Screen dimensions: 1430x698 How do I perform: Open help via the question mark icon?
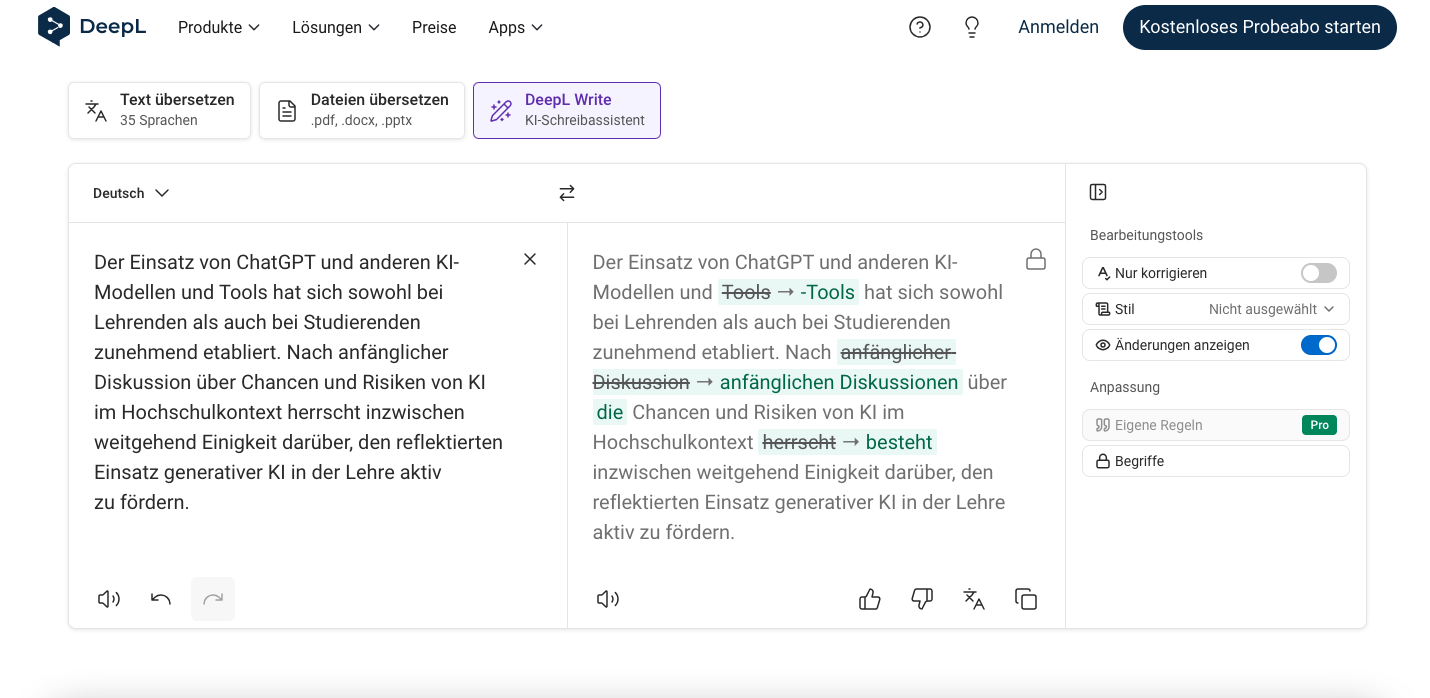(x=919, y=27)
